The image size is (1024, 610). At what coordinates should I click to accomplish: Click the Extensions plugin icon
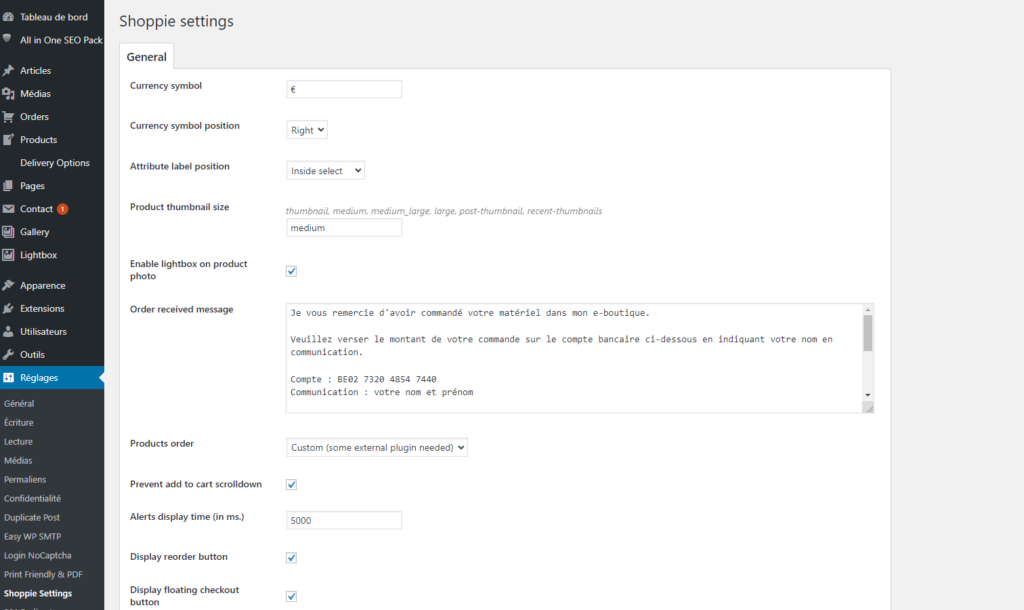click(8, 309)
